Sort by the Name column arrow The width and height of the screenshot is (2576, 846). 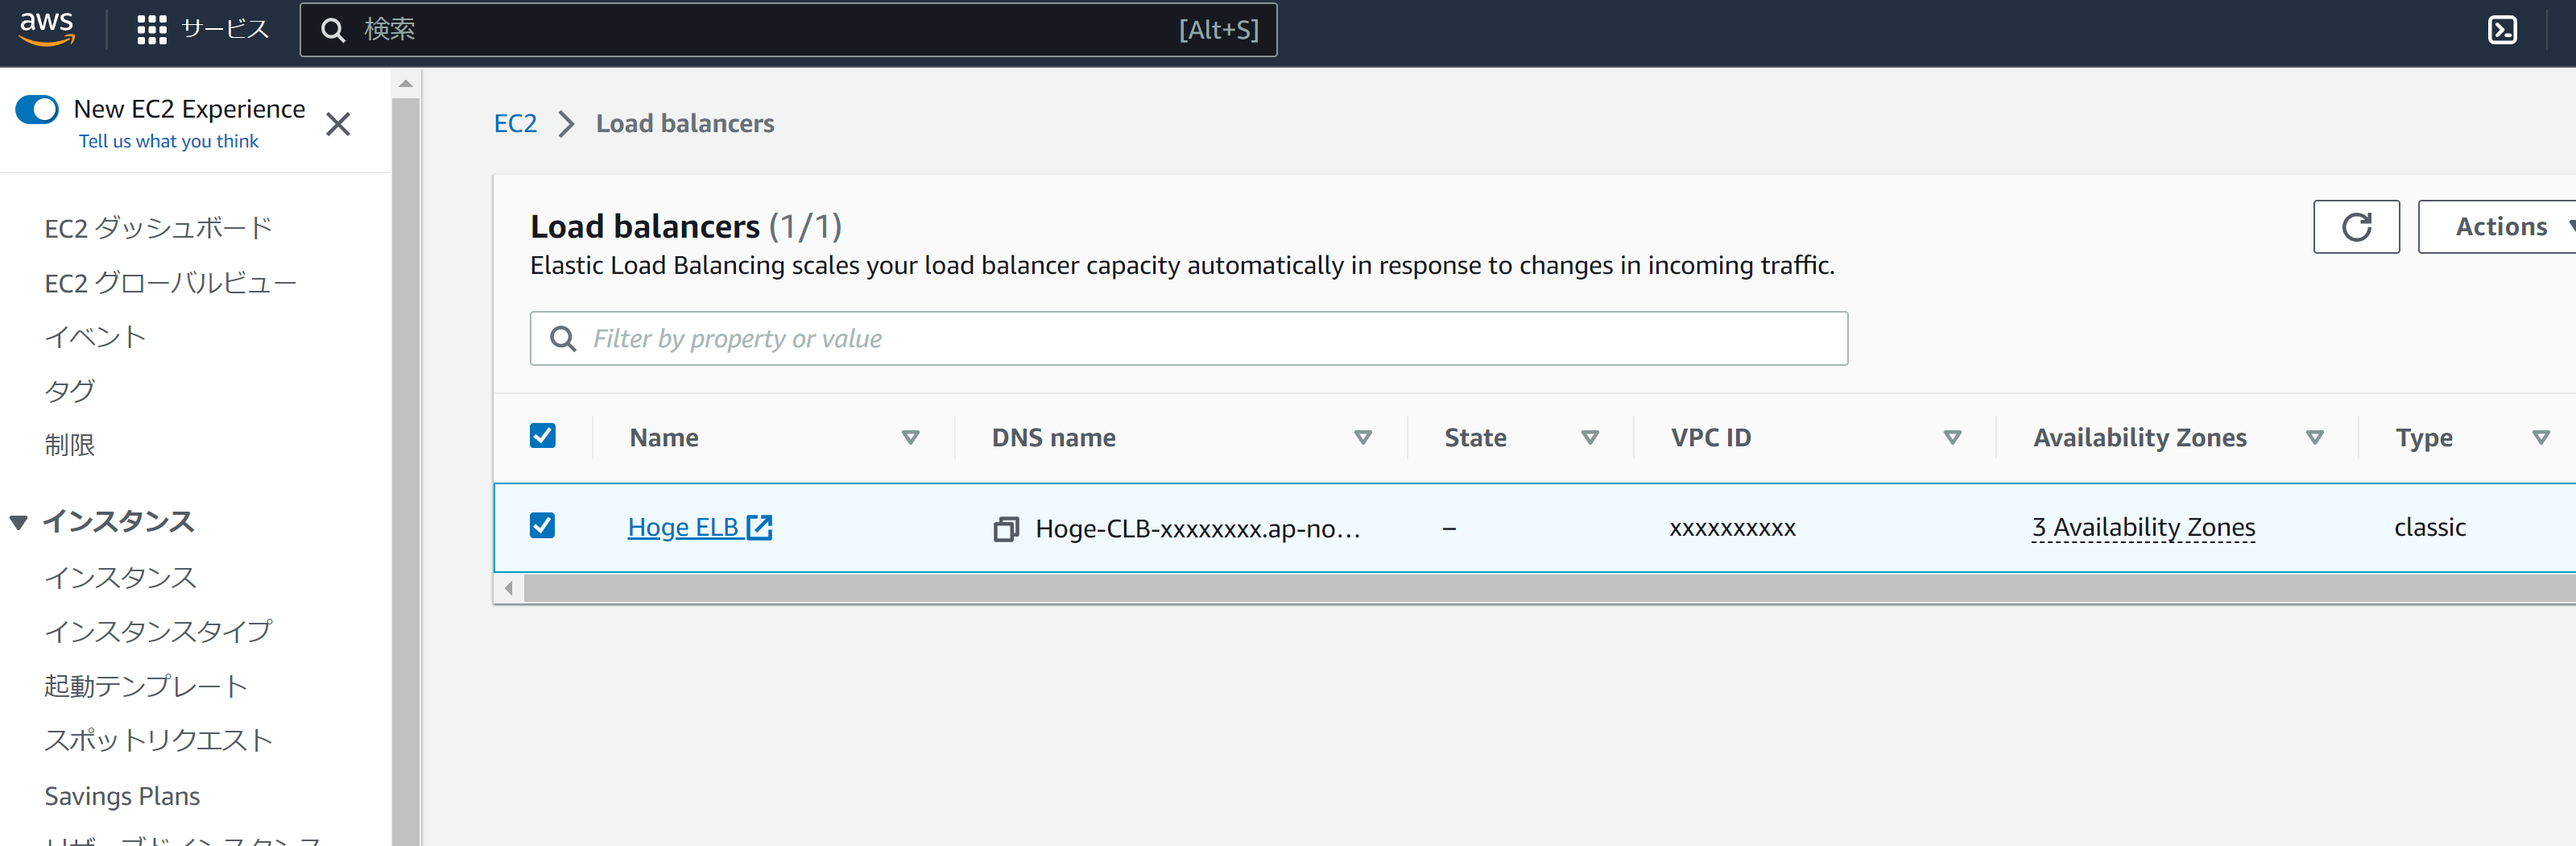(910, 437)
